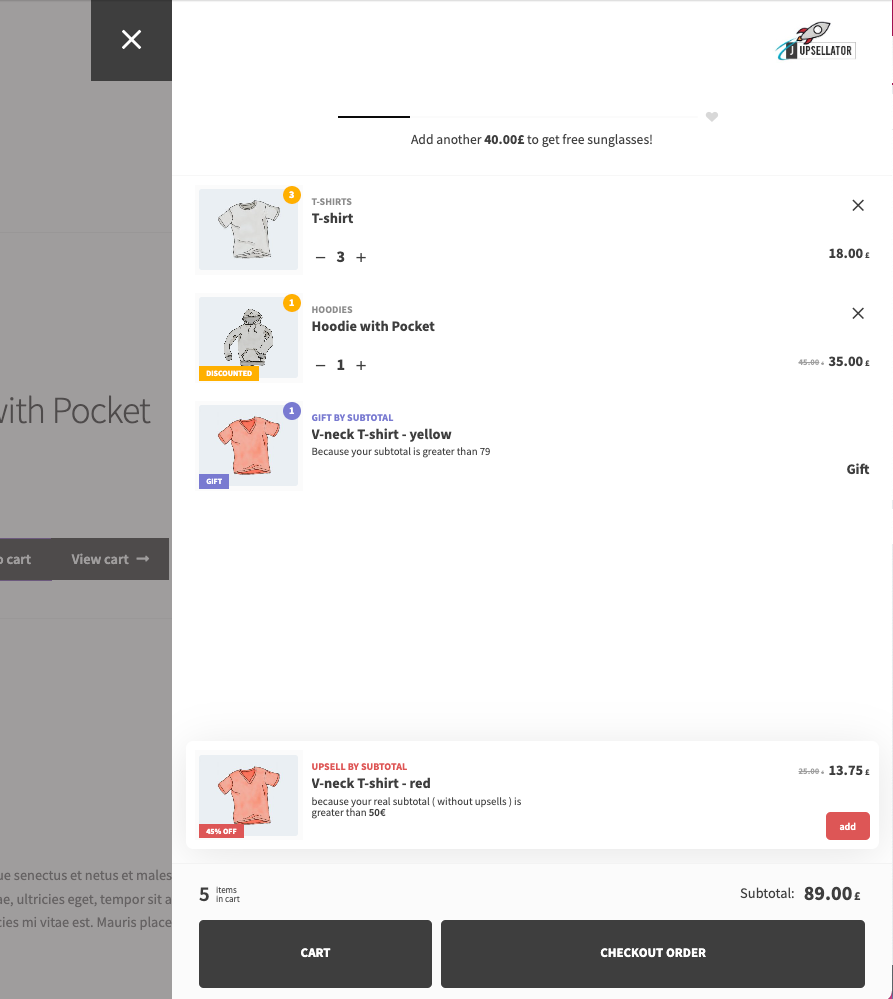Decrease Hoodie with Pocket quantity
The width and height of the screenshot is (893, 999).
[320, 366]
